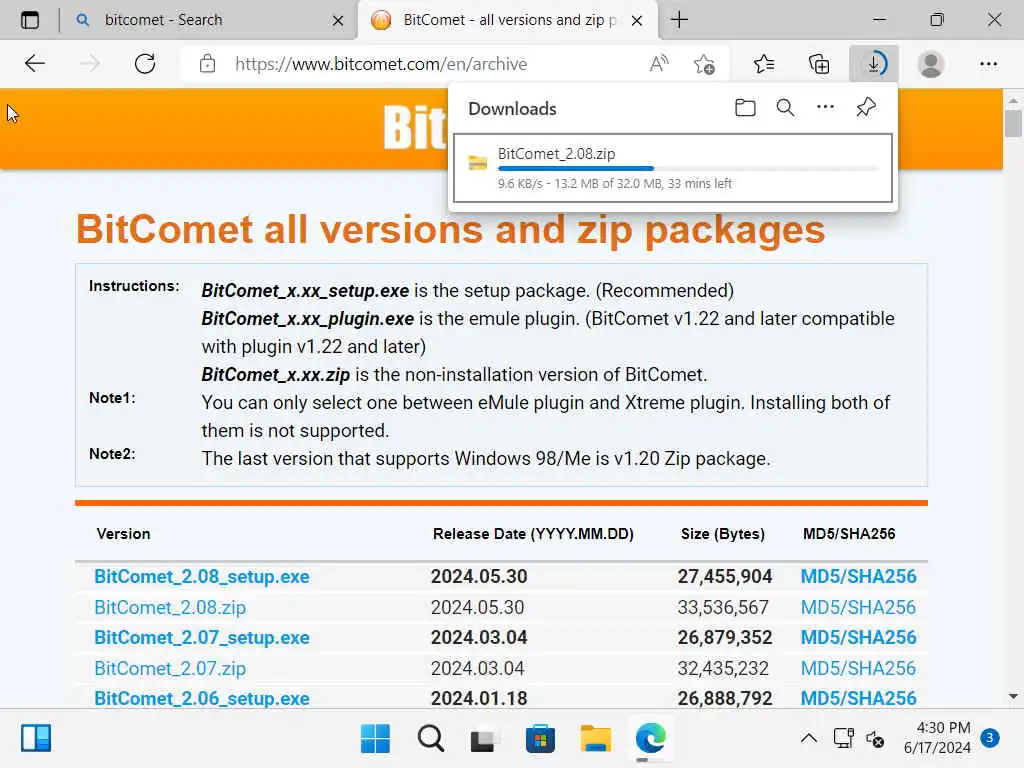
Task: Open the Windows Start menu
Action: 375,739
